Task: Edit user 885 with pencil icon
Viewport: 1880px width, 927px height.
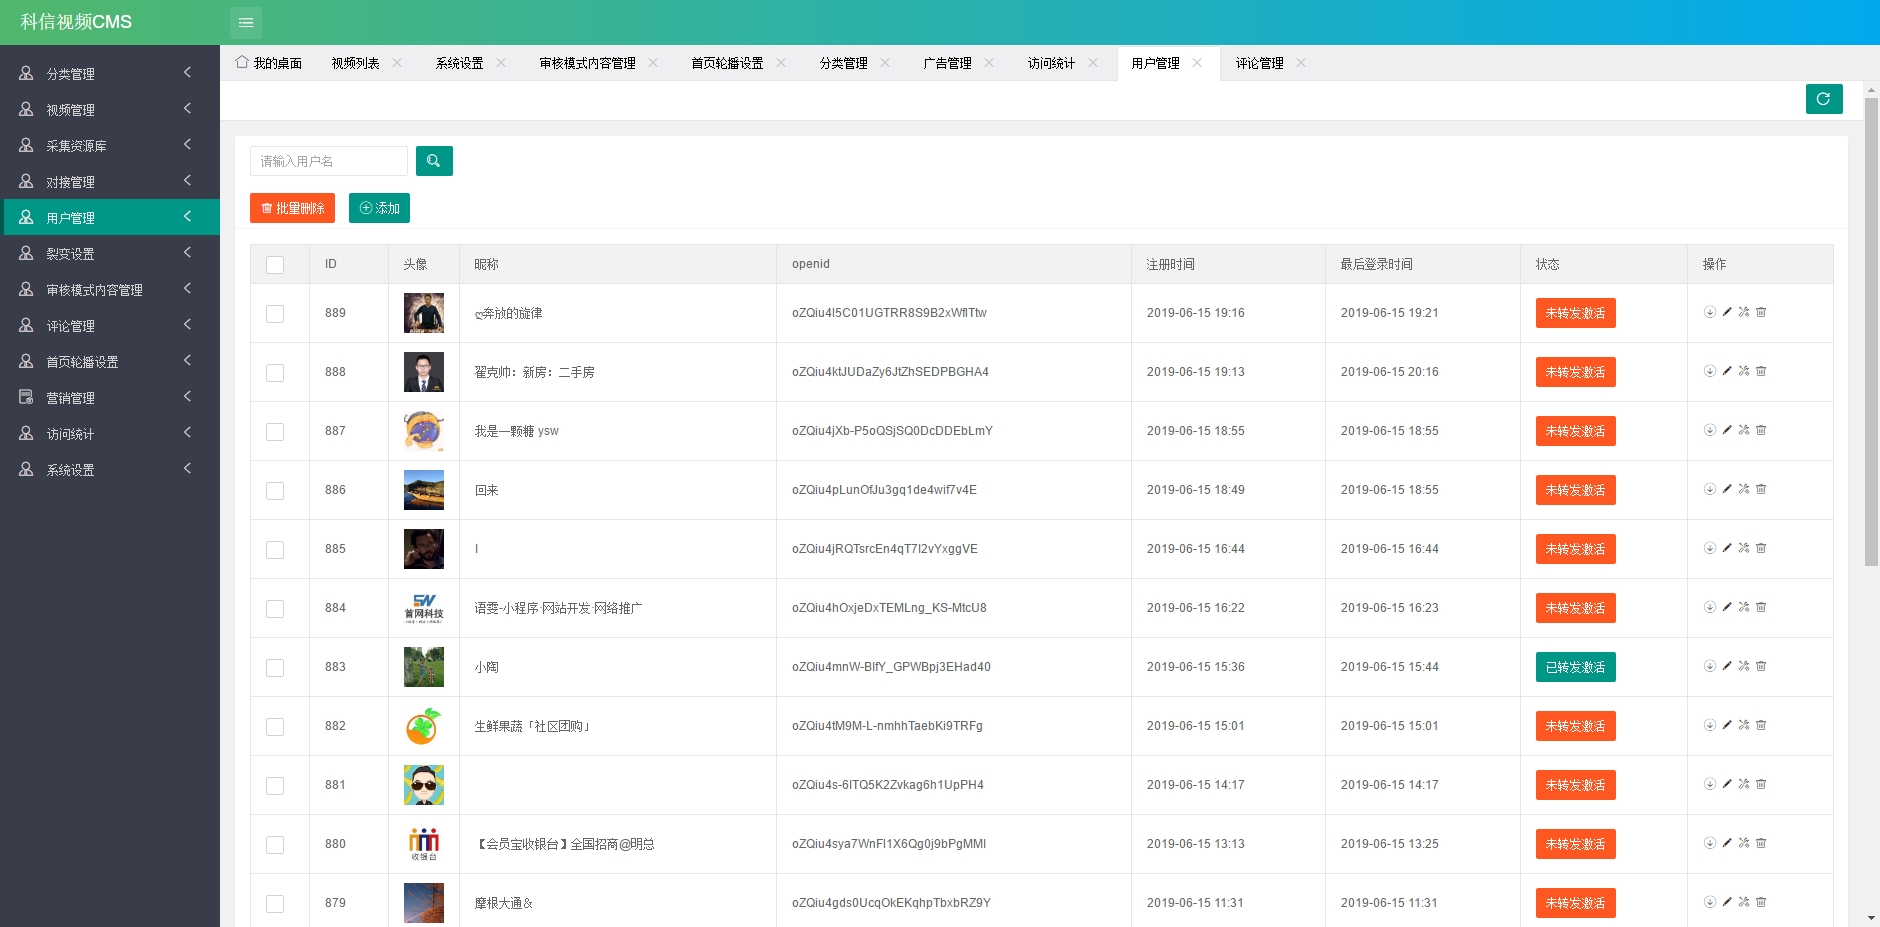Action: (x=1727, y=548)
